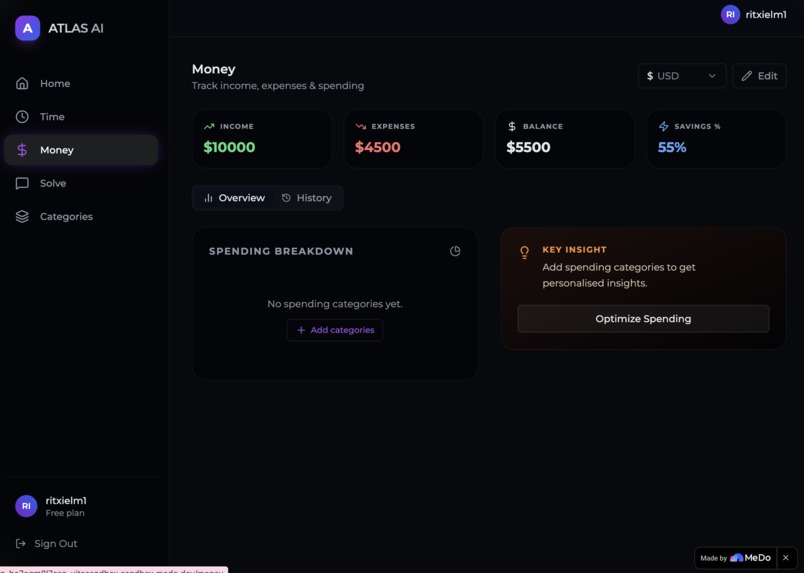804x573 pixels.
Task: Click Free plan label in sidebar
Action: coord(65,513)
